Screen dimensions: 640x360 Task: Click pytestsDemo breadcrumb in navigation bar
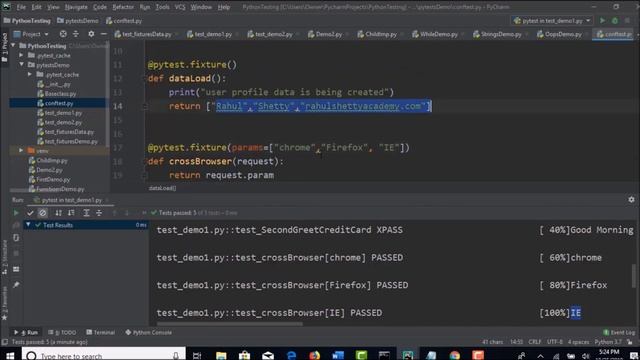click(78, 20)
